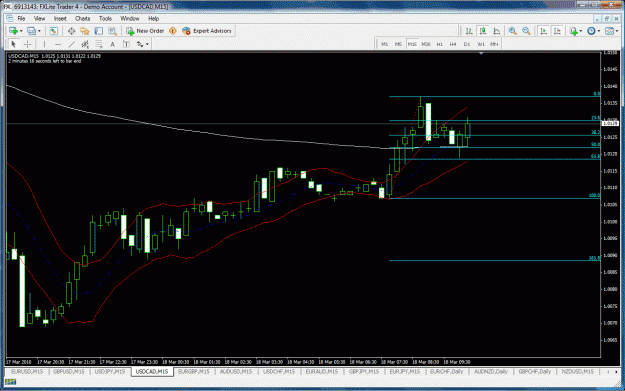Open the File menu
This screenshot has width=625, height=391.
21,18
